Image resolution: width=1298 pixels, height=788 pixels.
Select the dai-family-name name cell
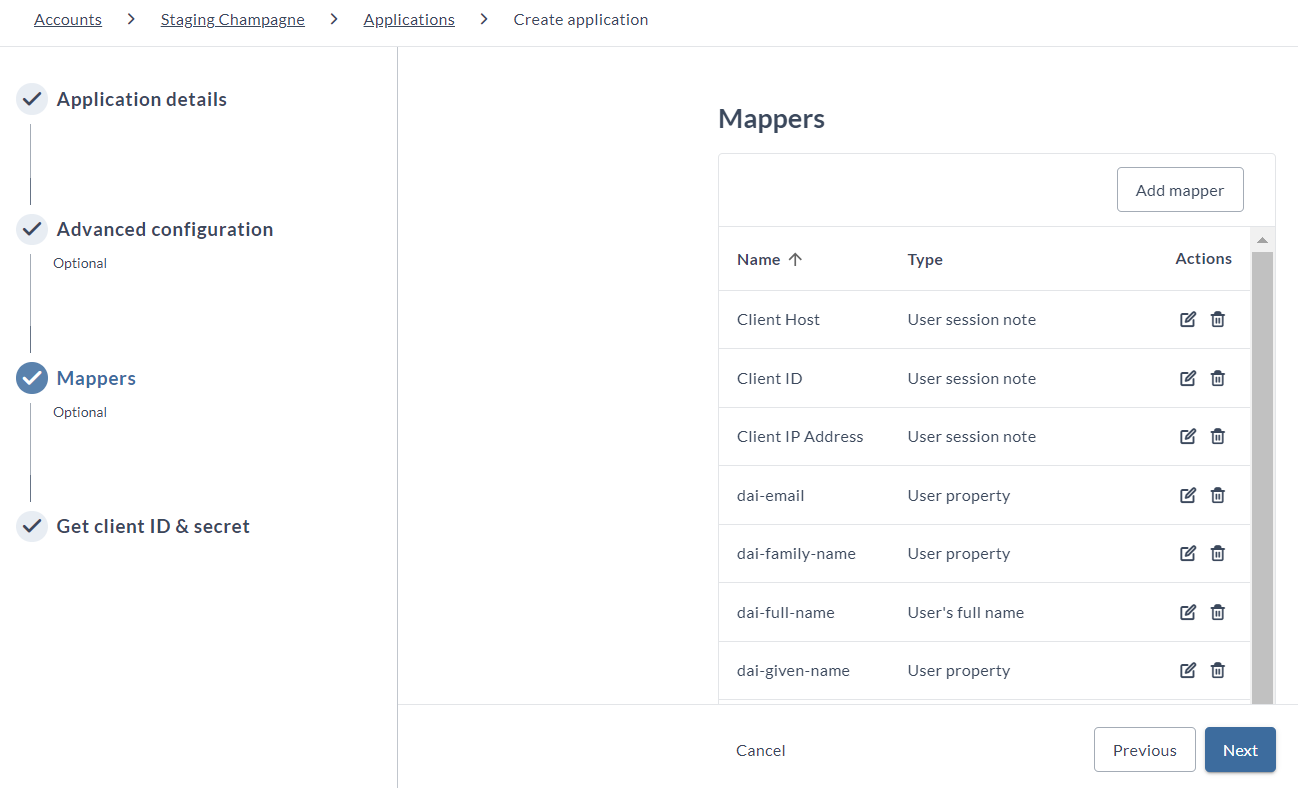click(796, 553)
